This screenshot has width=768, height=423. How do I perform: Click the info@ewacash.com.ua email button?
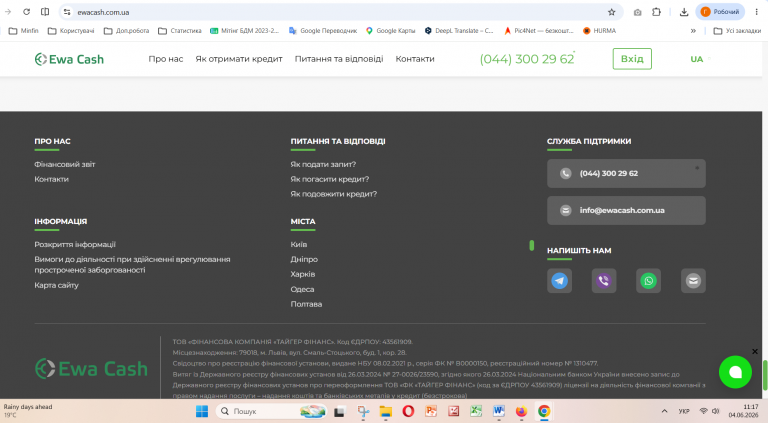pyautogui.click(x=626, y=211)
